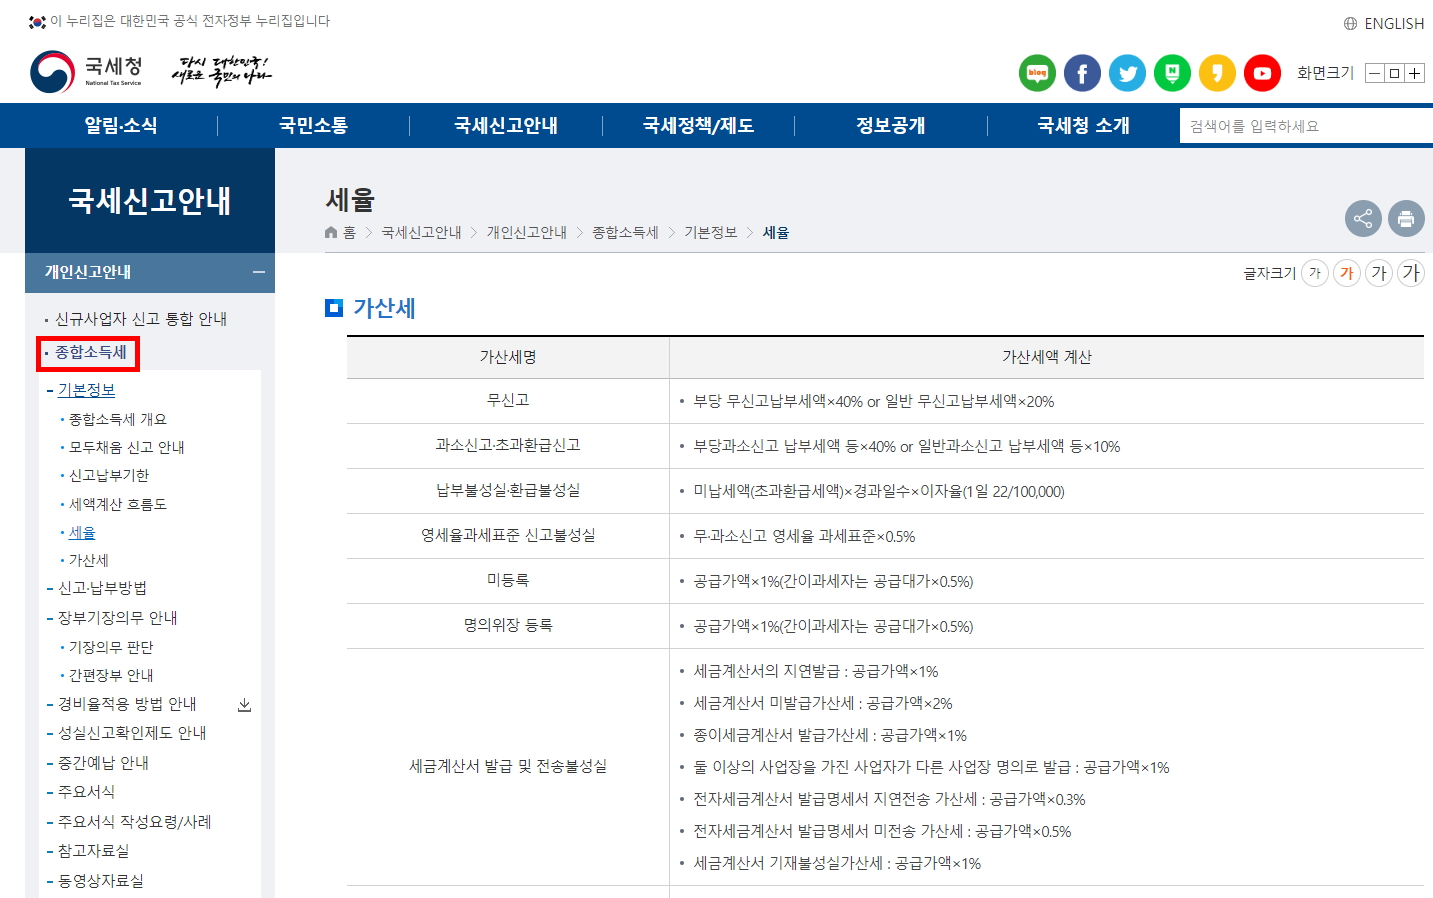Image resolution: width=1433 pixels, height=898 pixels.
Task: Open the NTS blog via the blog icon
Action: point(1037,72)
